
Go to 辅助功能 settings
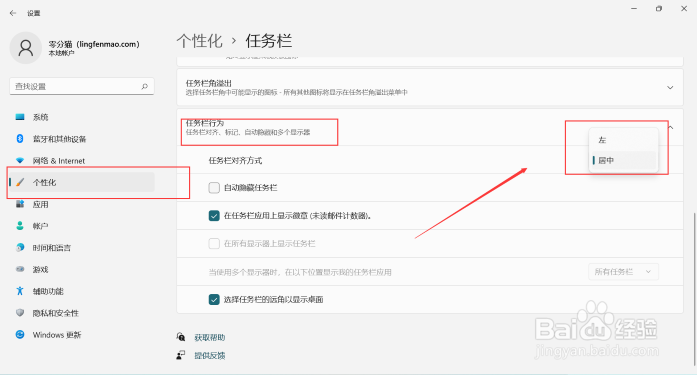[82, 291]
